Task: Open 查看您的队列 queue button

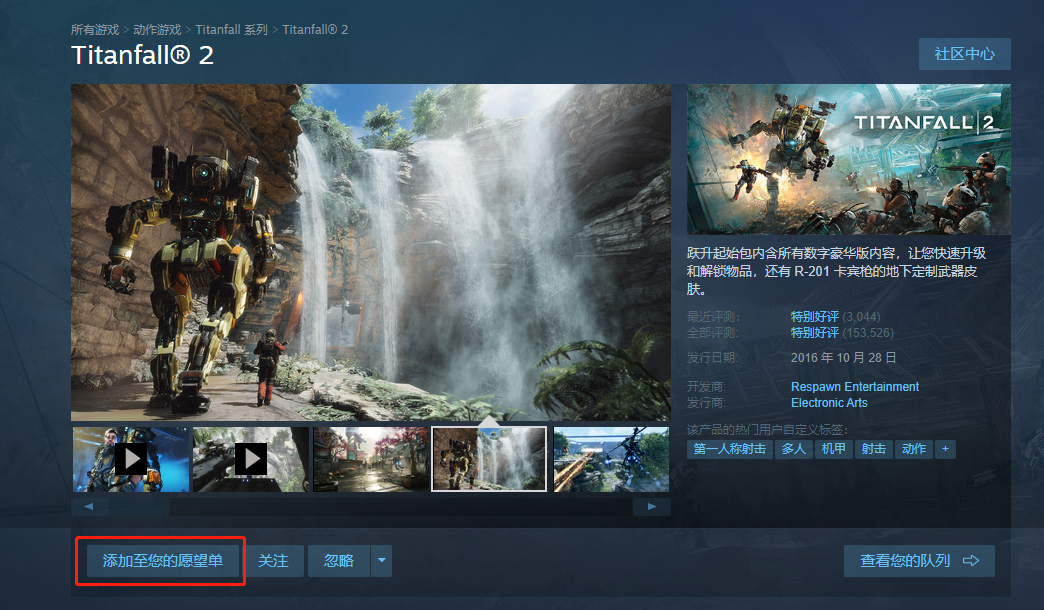Action: tap(919, 561)
